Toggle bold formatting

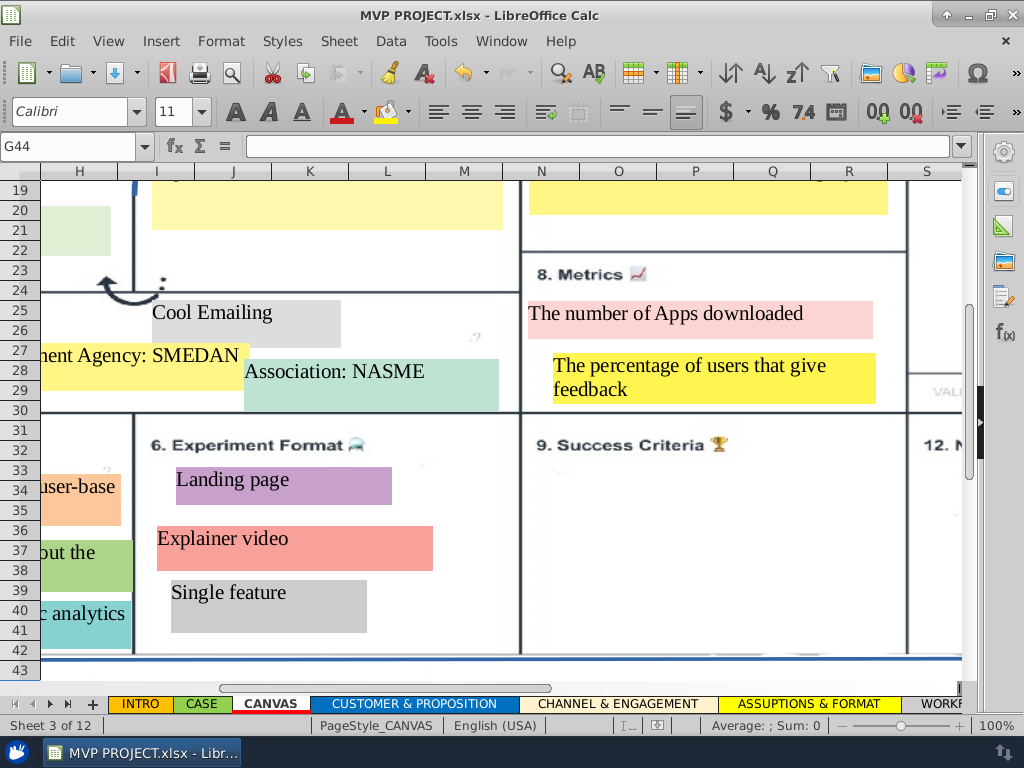coord(235,112)
